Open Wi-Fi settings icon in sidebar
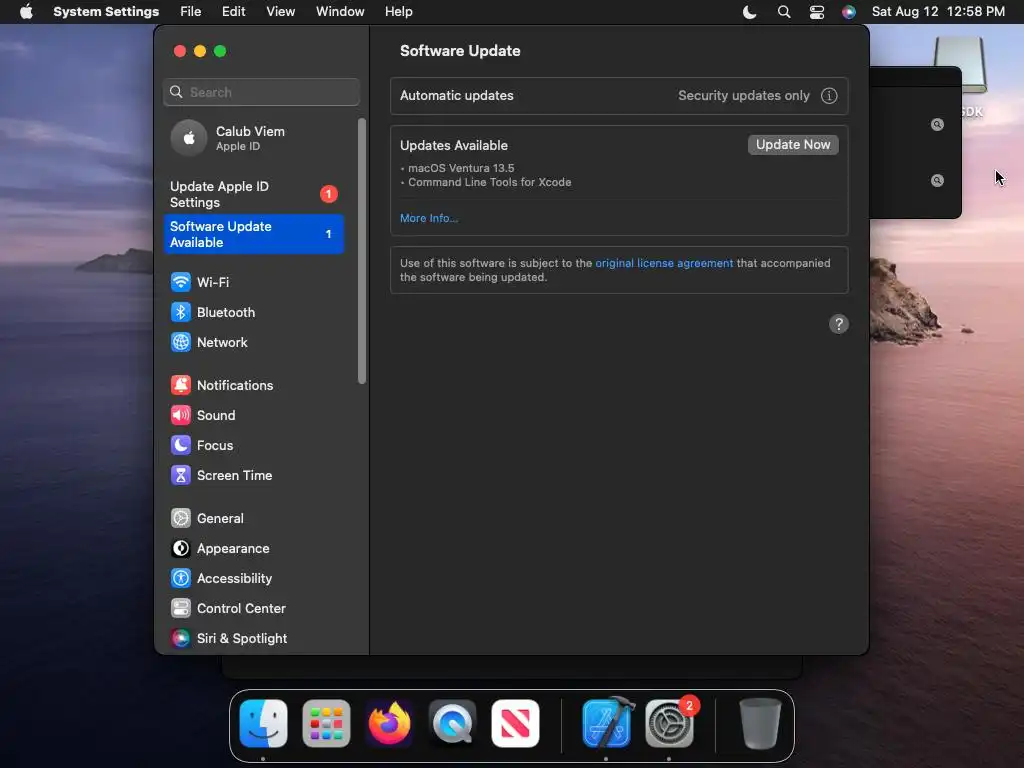1024x768 pixels. (x=181, y=282)
